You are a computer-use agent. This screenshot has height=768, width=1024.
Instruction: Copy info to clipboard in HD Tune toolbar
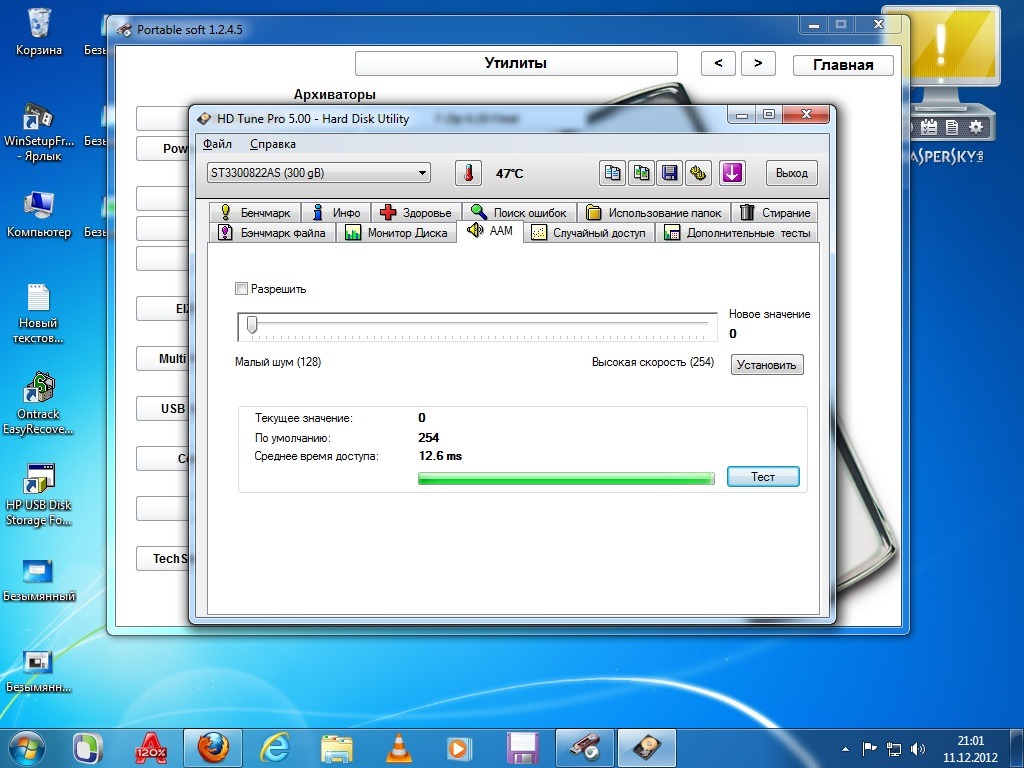[x=613, y=173]
